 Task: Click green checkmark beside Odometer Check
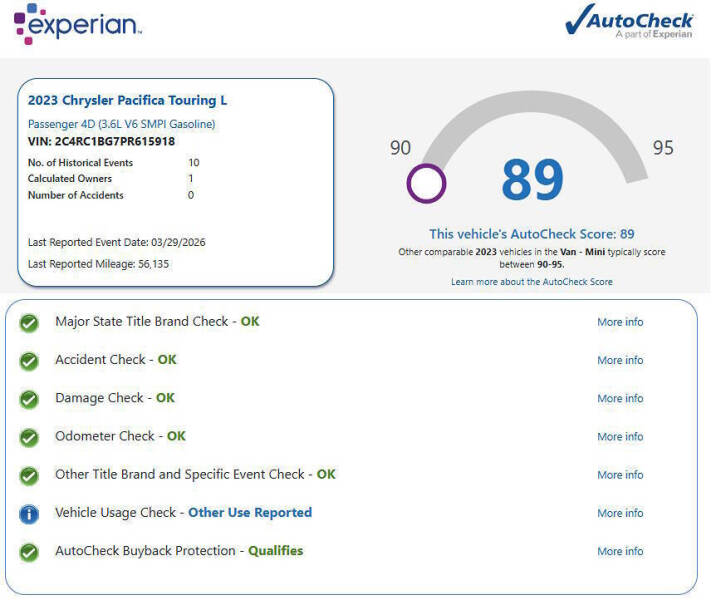(x=29, y=437)
